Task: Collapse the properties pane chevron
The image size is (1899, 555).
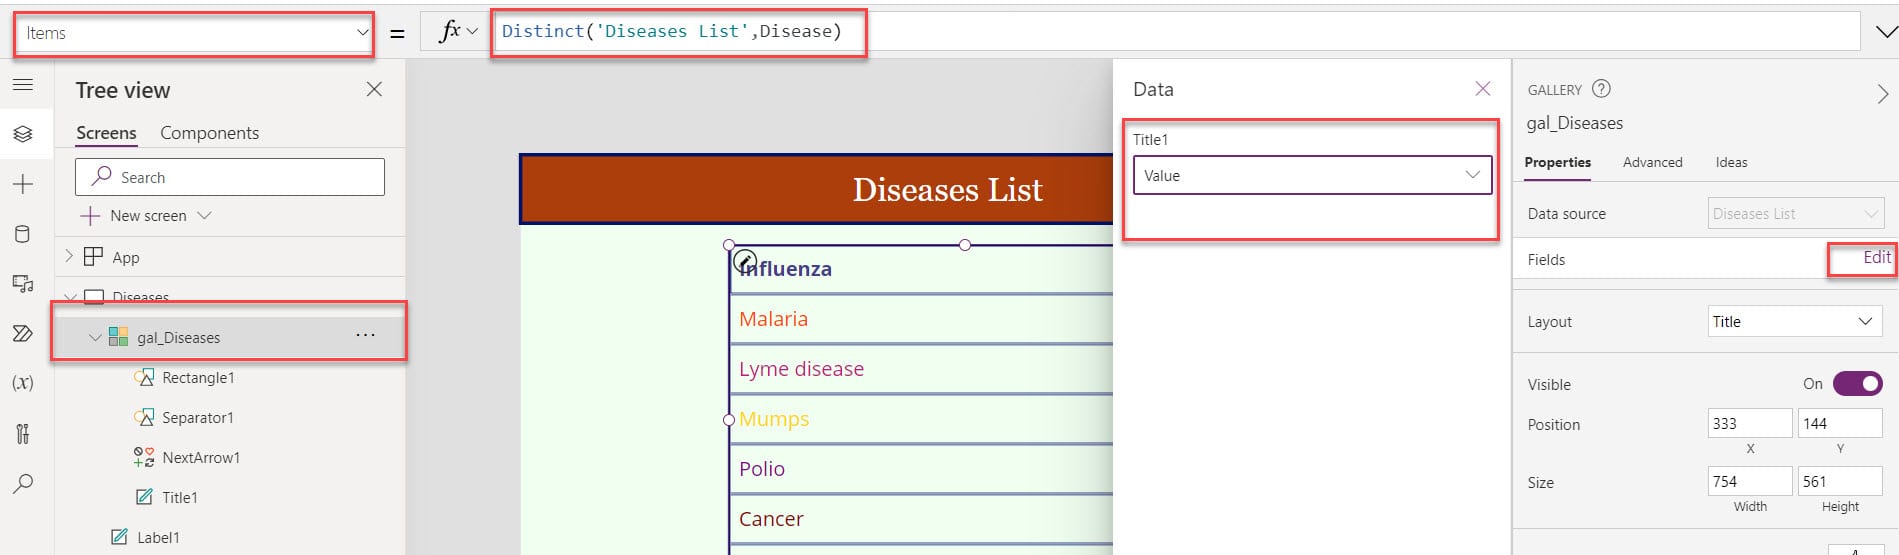Action: pyautogui.click(x=1883, y=94)
